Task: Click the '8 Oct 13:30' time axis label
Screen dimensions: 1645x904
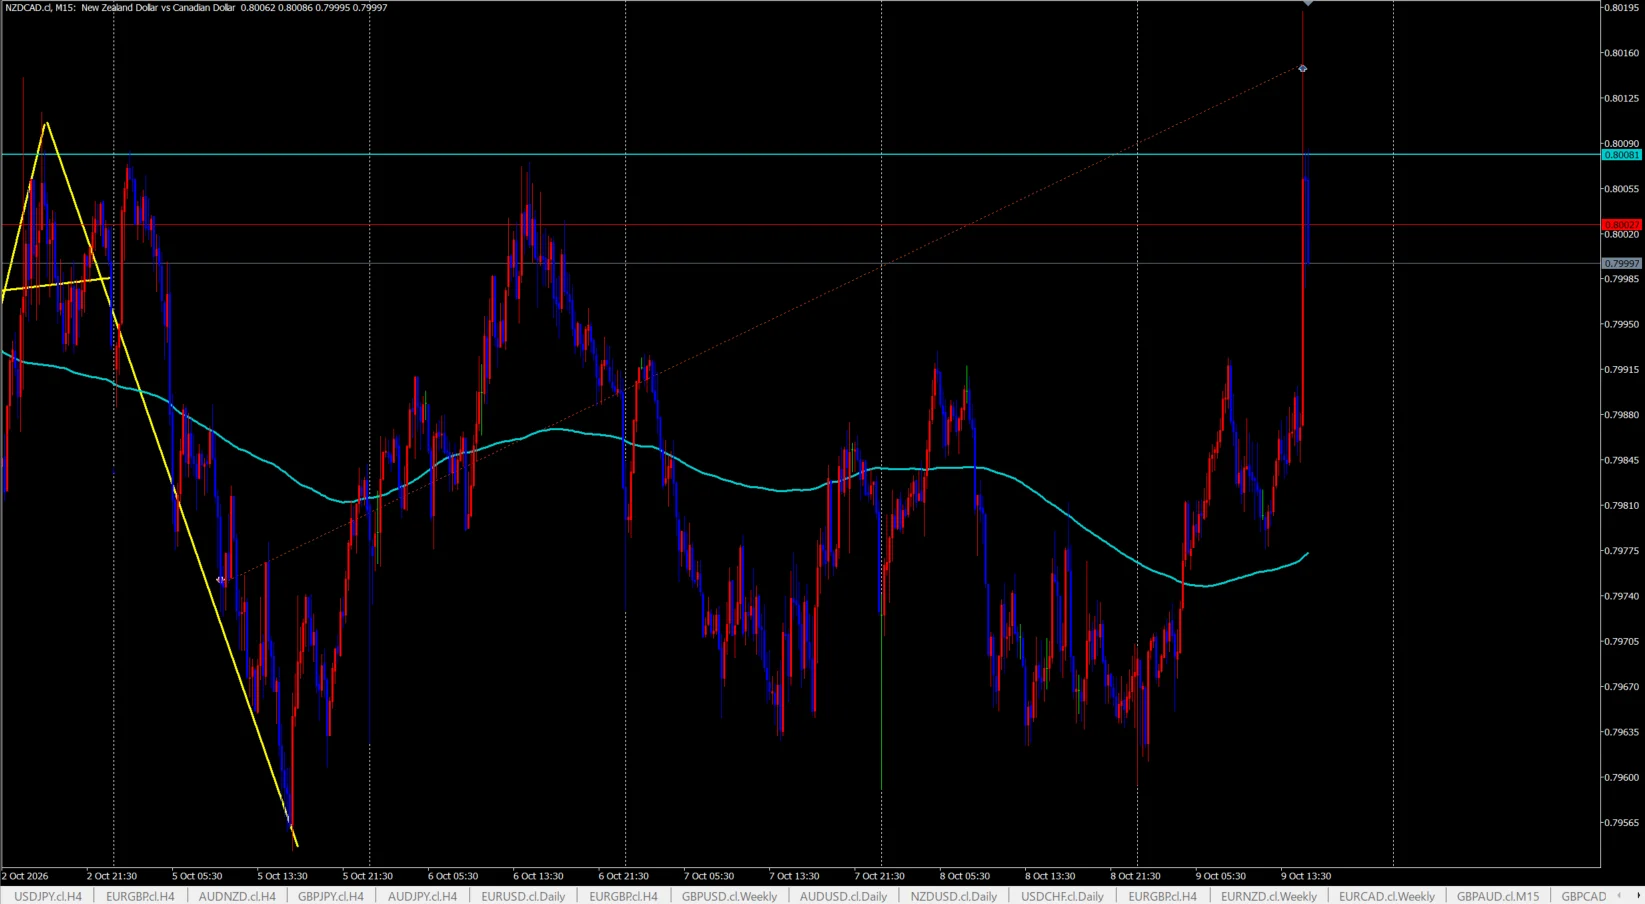Action: pos(1050,876)
